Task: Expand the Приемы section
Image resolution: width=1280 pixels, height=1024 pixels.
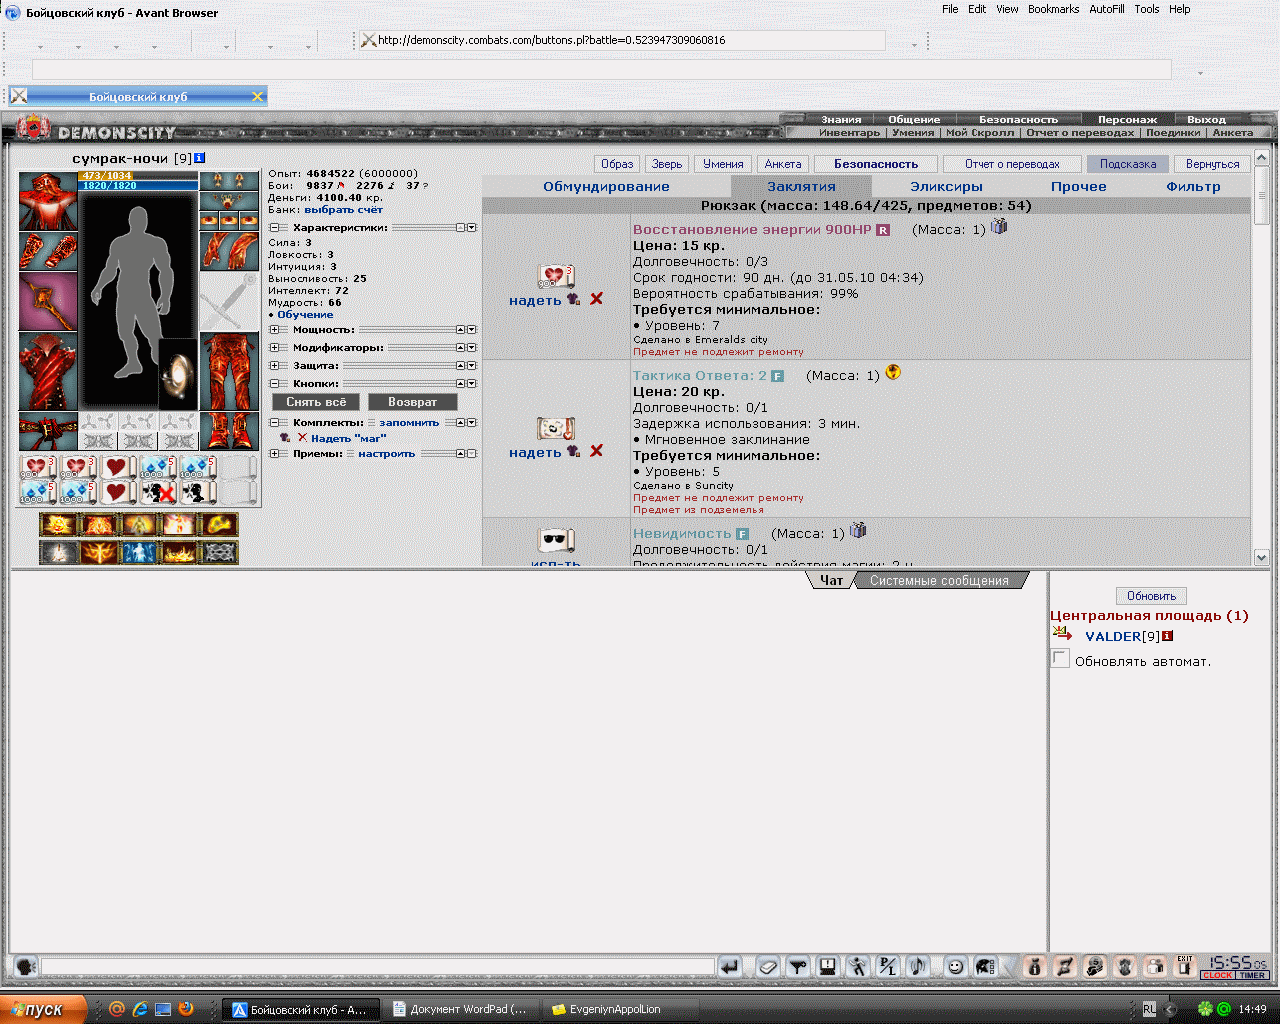Action: pyautogui.click(x=274, y=454)
